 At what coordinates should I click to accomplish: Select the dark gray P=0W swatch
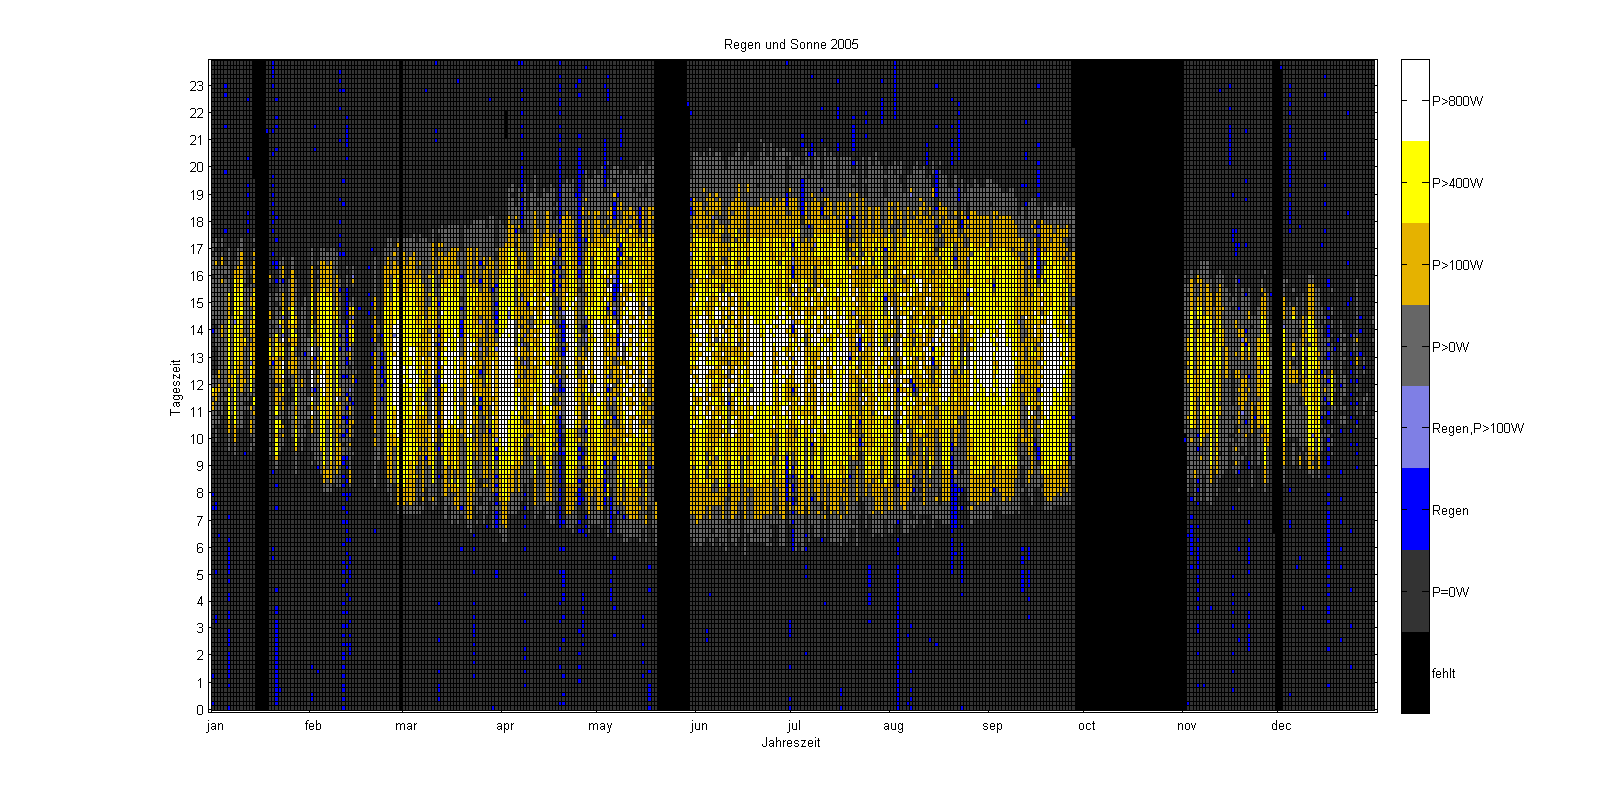1415,591
